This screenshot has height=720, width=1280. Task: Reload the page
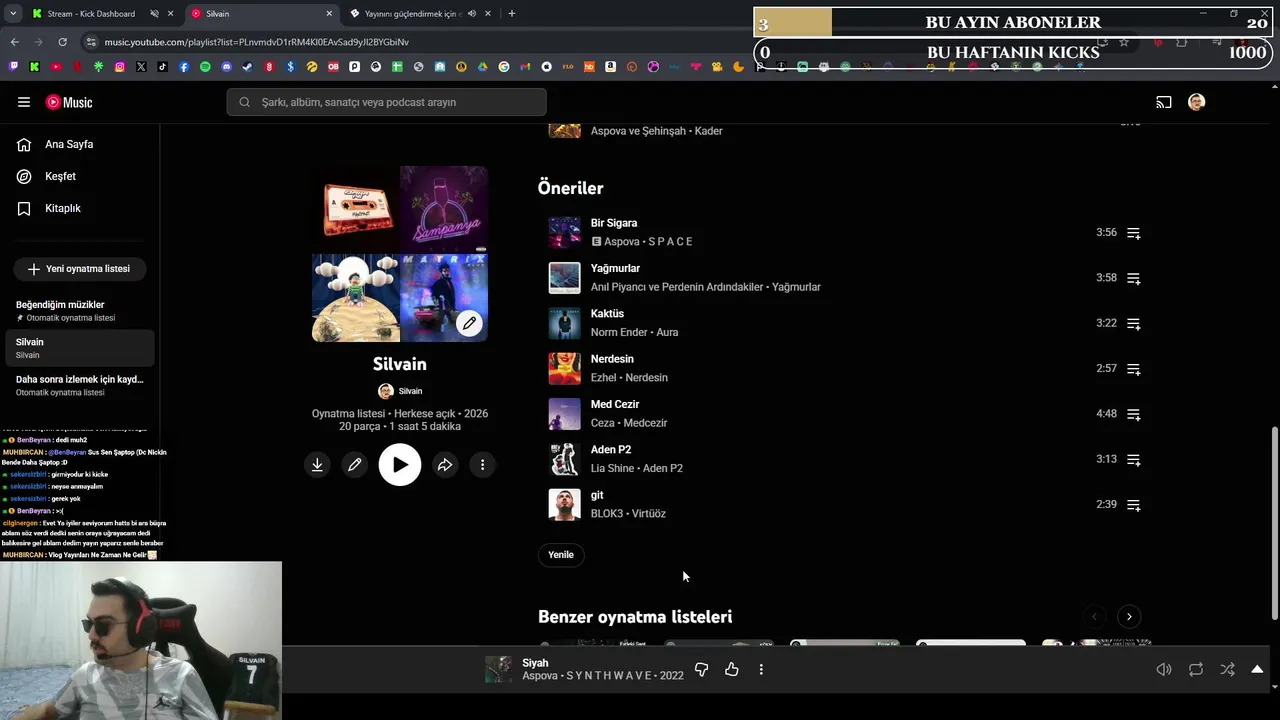pos(62,42)
